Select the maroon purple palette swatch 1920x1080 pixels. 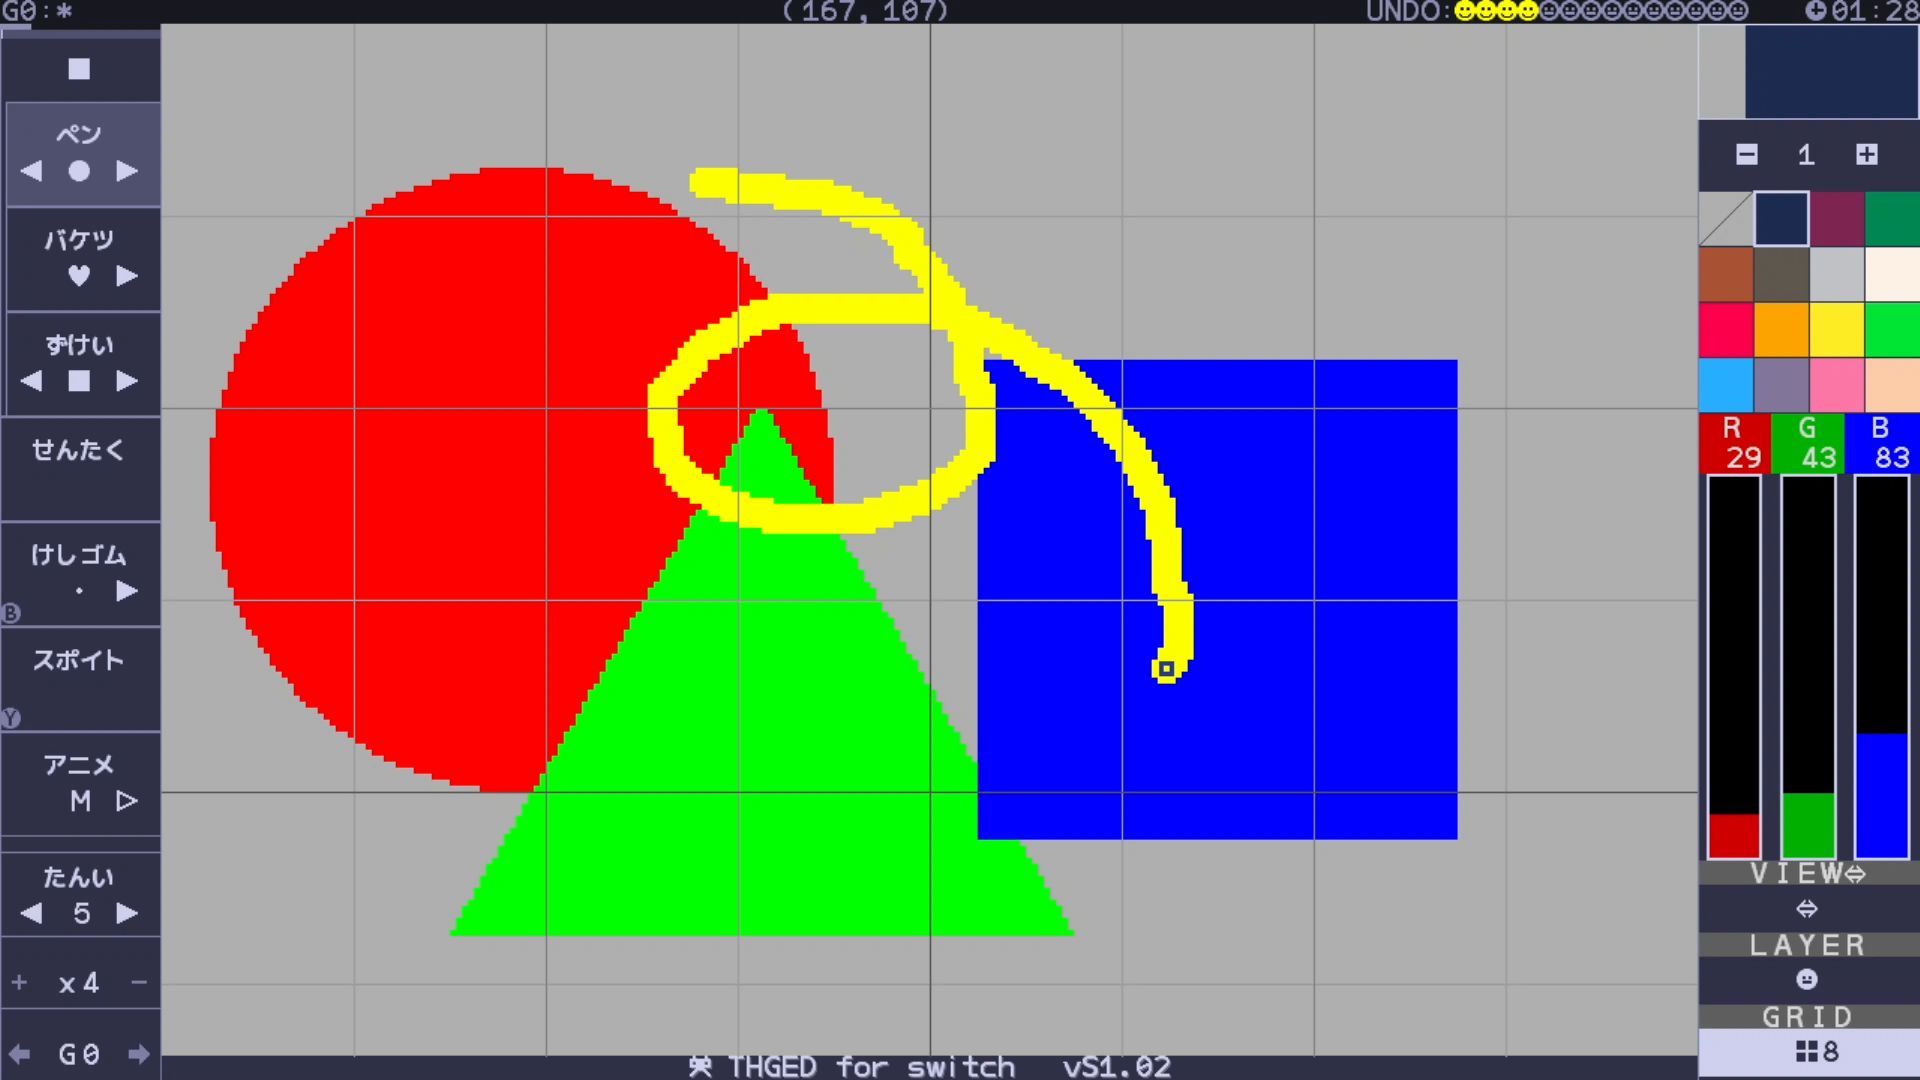click(x=1837, y=218)
